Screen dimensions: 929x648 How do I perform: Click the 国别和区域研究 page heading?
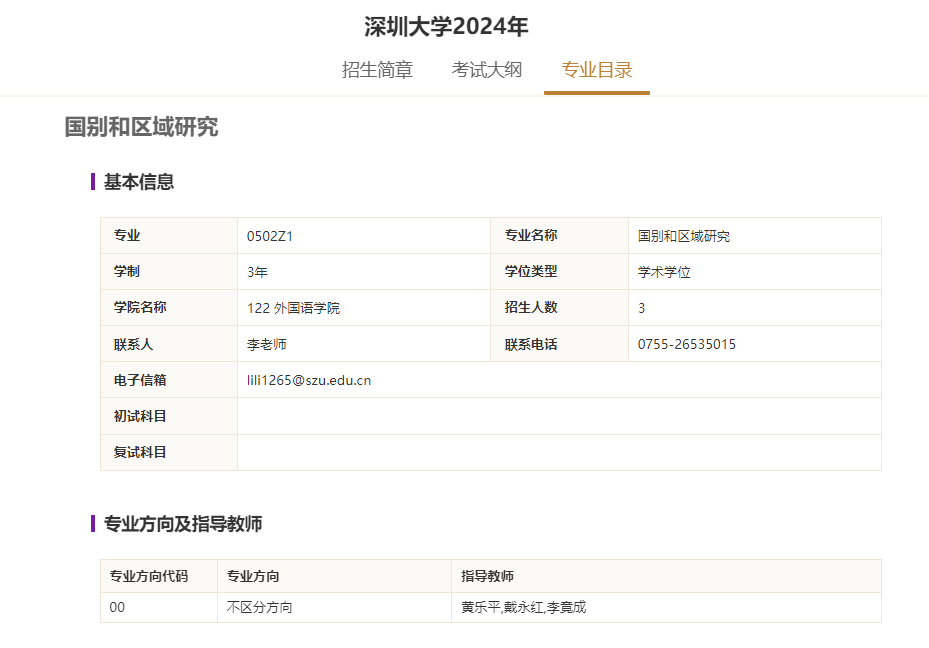142,127
